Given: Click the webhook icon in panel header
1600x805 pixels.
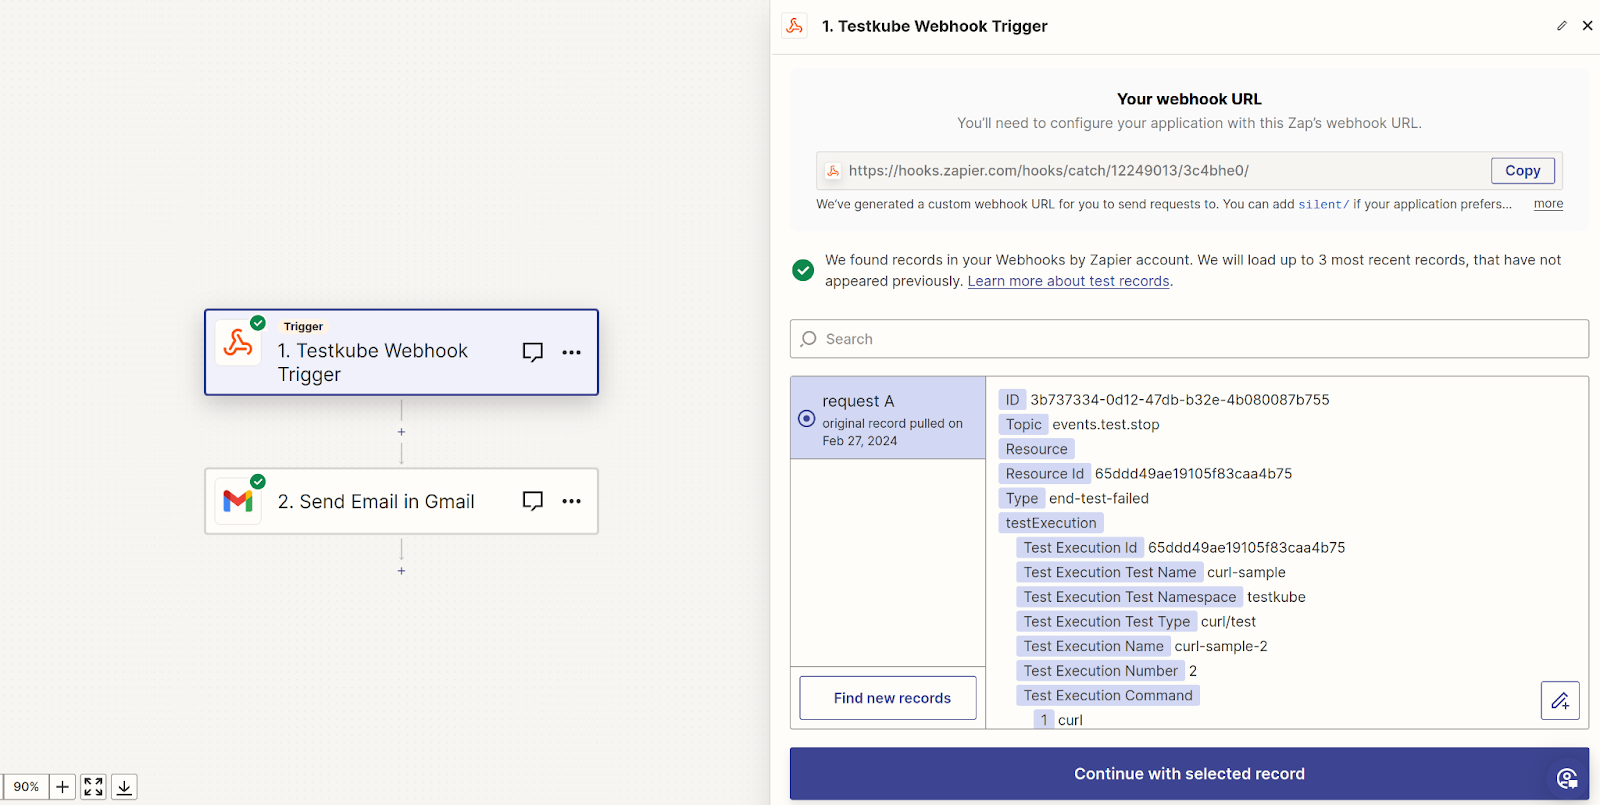Looking at the screenshot, I should tap(795, 26).
